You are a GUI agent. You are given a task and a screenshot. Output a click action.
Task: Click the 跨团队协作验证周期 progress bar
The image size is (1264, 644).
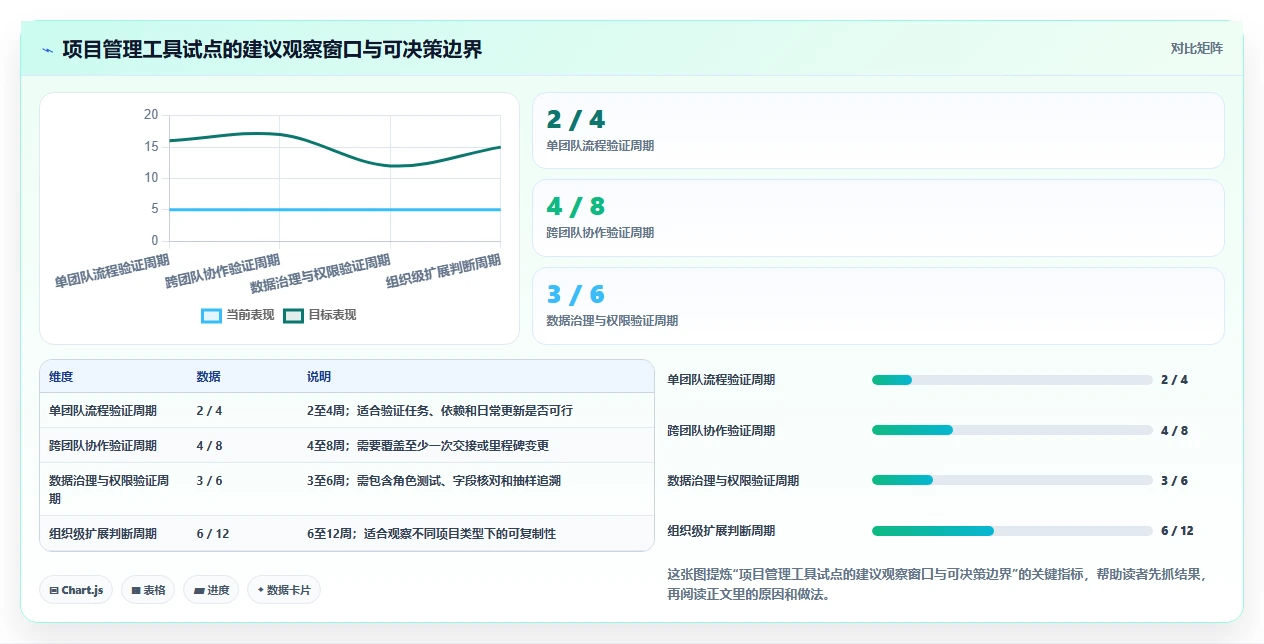tap(1012, 430)
